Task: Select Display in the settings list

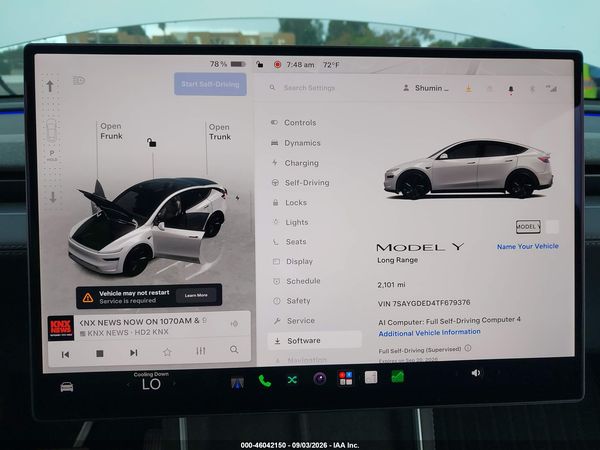Action: 293,262
